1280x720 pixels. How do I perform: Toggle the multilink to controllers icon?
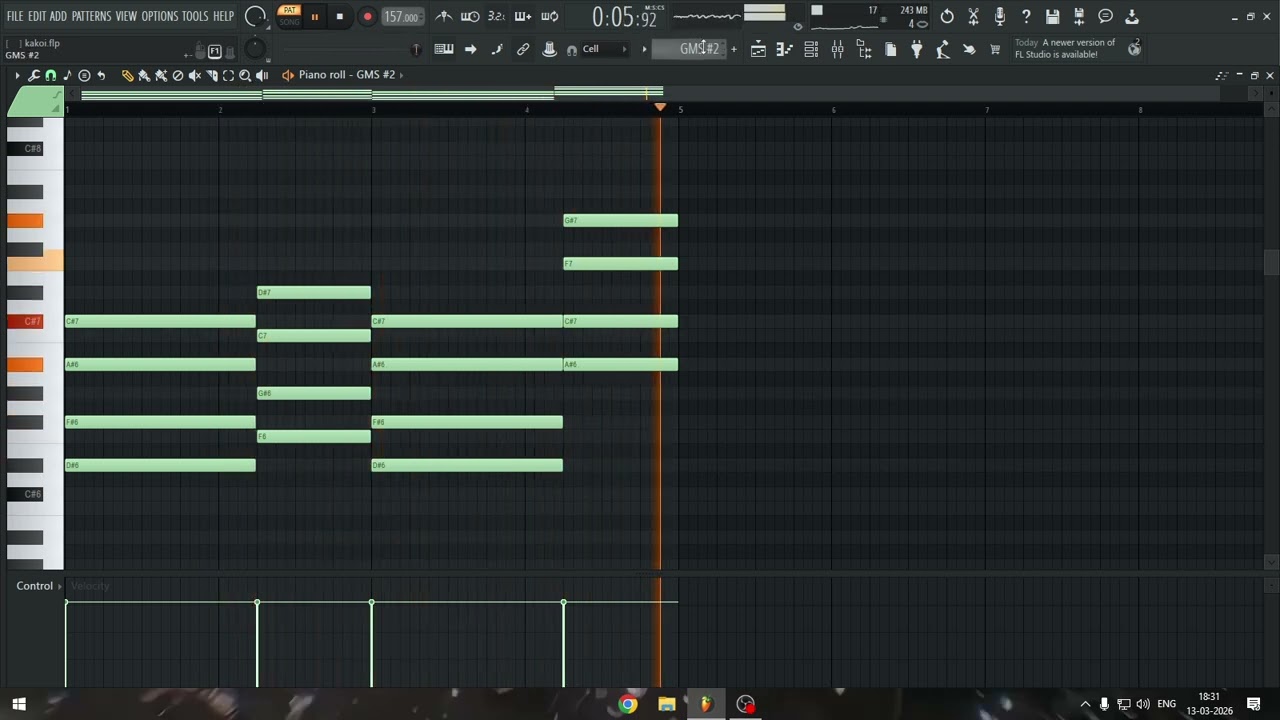tap(523, 49)
